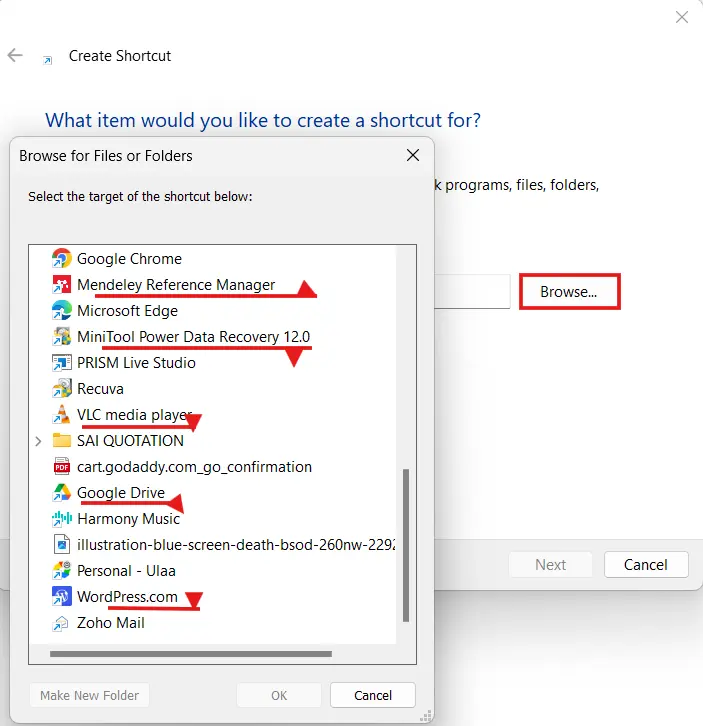Click the PDF icon of cart.godaddy.com_go_confirmation

(x=62, y=467)
